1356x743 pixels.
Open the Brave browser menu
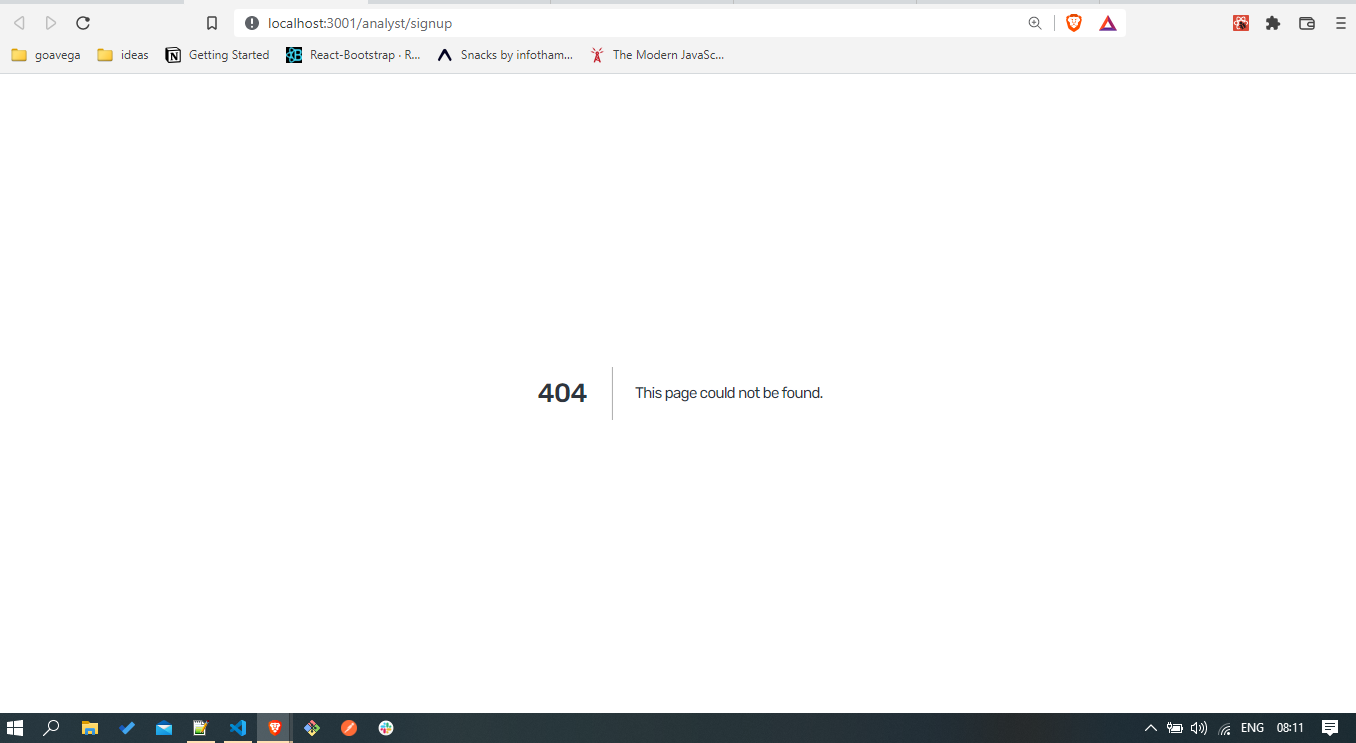coord(1340,22)
